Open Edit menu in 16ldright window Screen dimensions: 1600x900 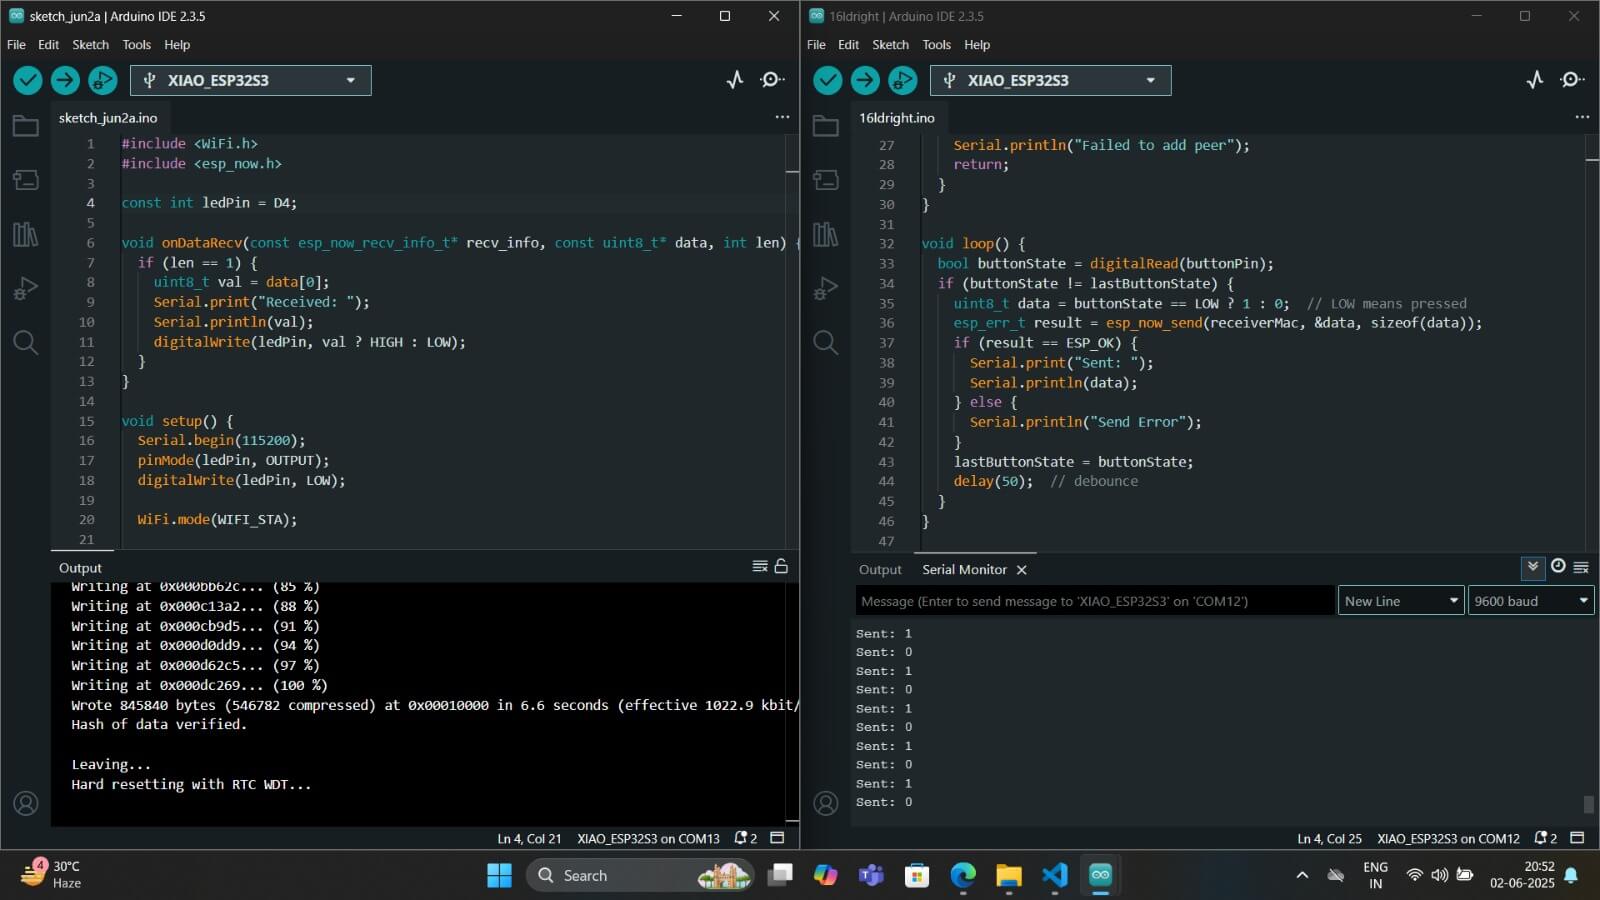(848, 45)
